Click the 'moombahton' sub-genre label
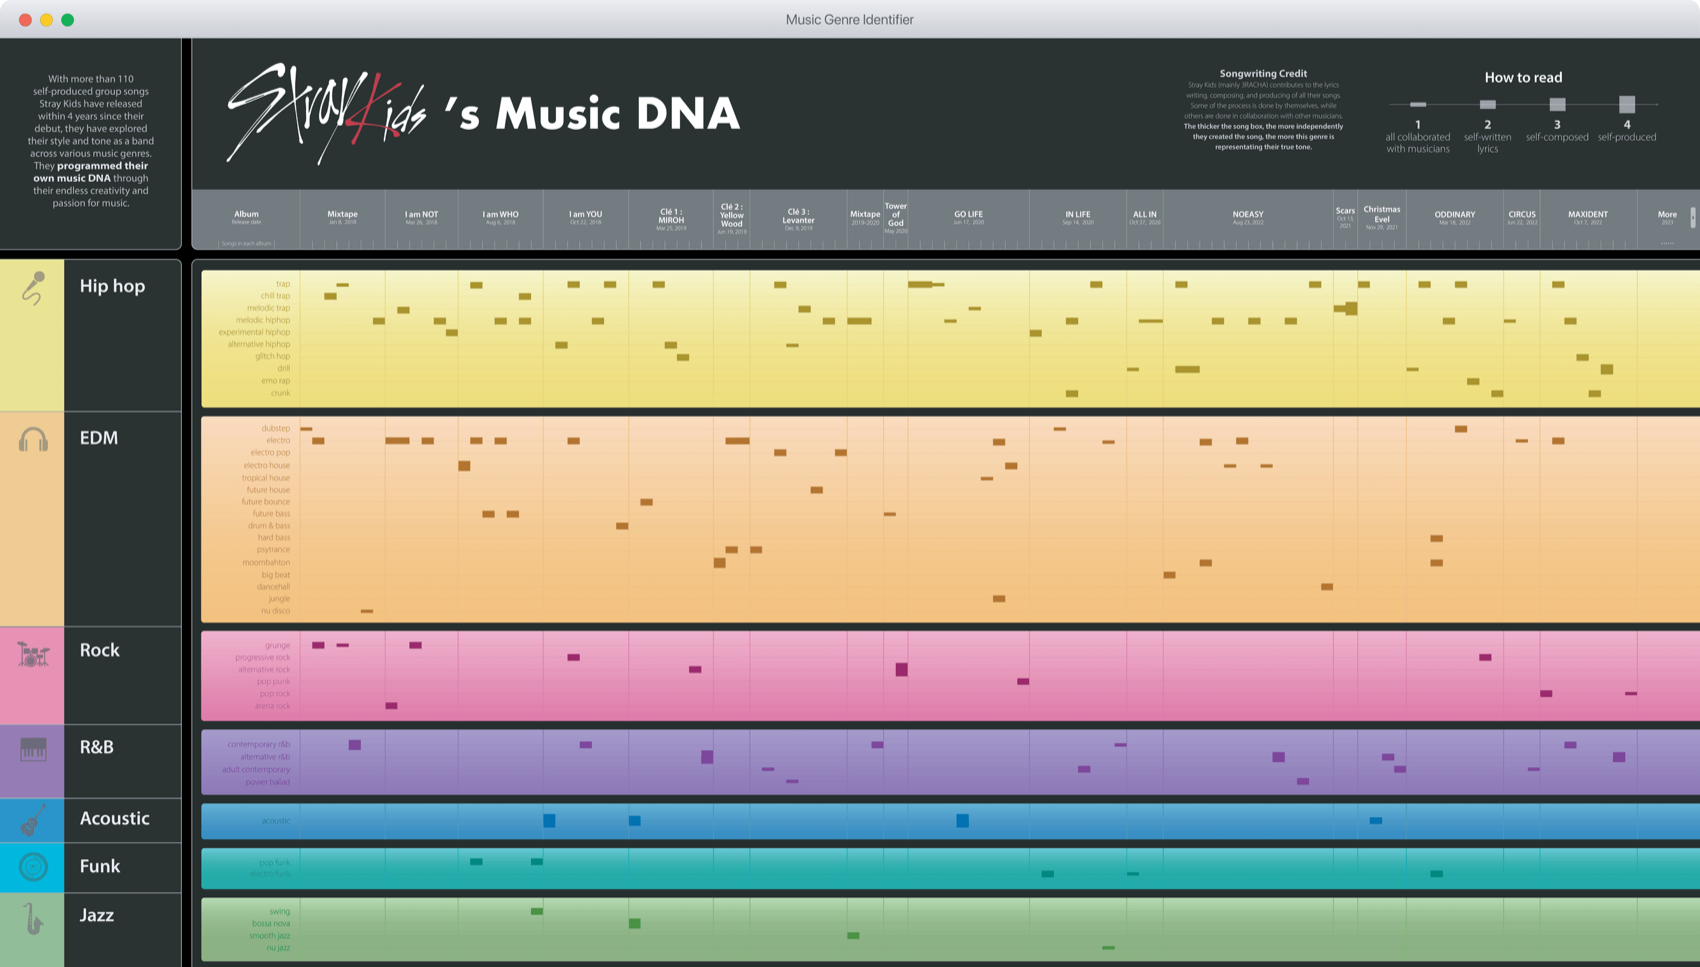 pyautogui.click(x=266, y=562)
